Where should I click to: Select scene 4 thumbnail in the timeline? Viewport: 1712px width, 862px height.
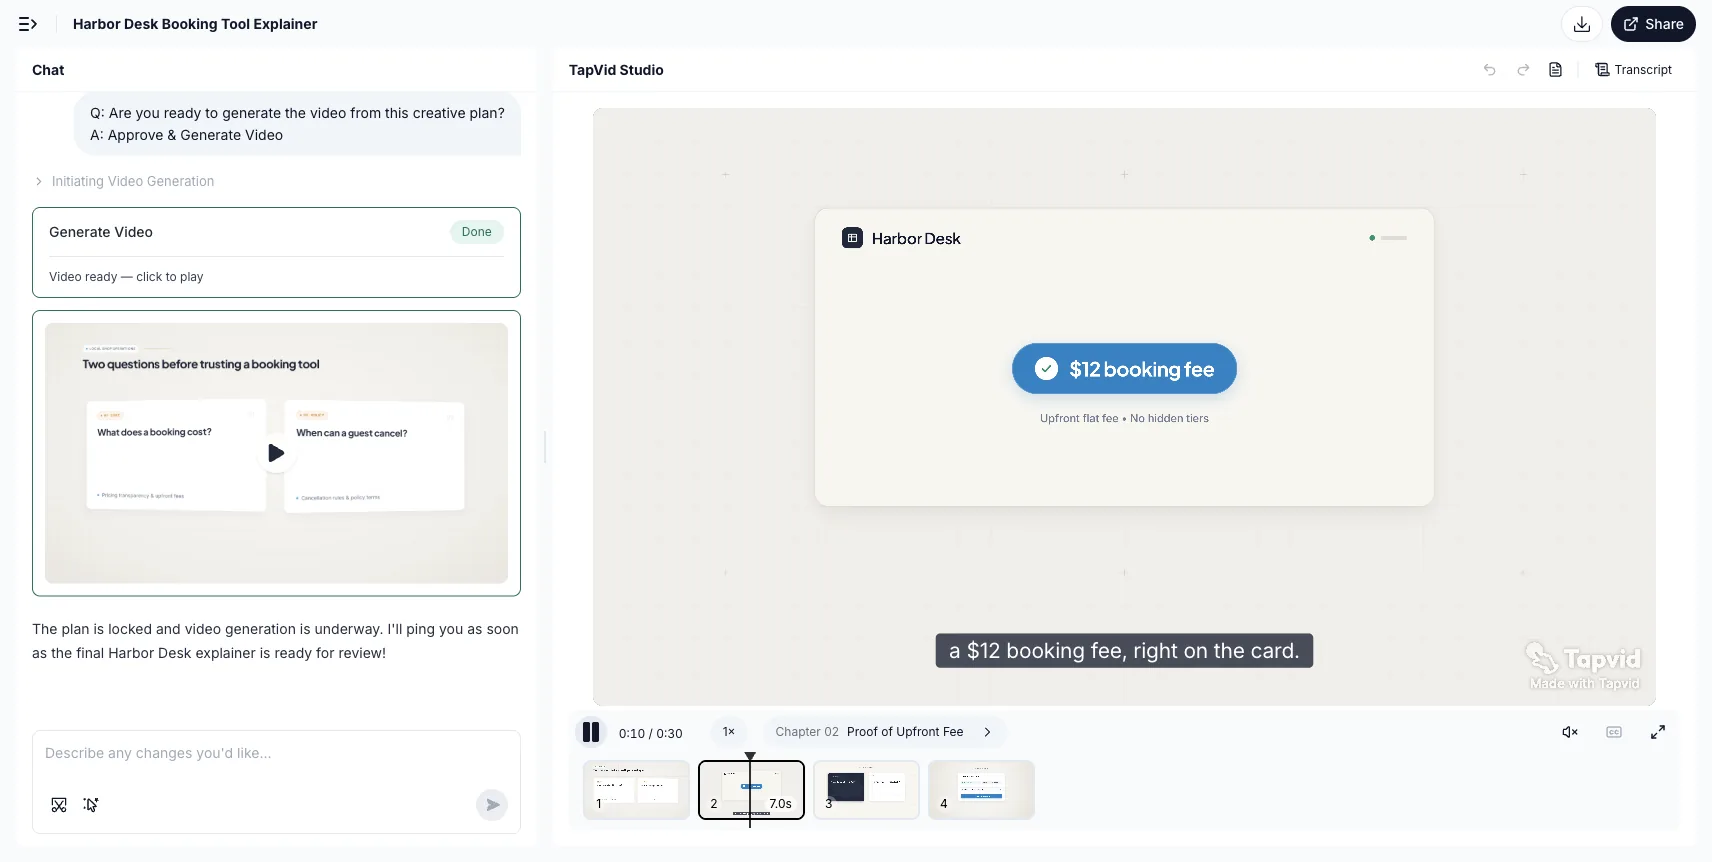(x=981, y=790)
